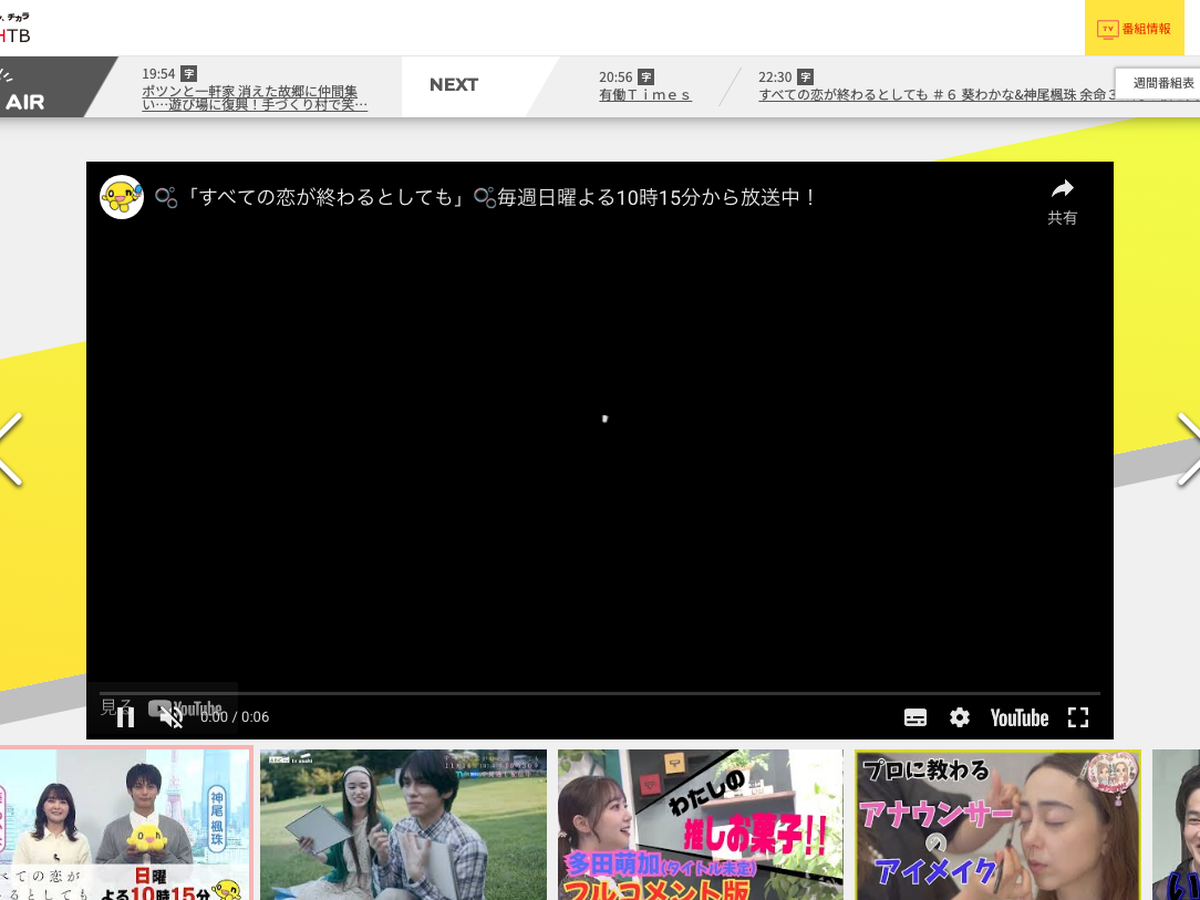Viewport: 1200px width, 900px height.
Task: Pause the YouTube video
Action: pos(125,717)
